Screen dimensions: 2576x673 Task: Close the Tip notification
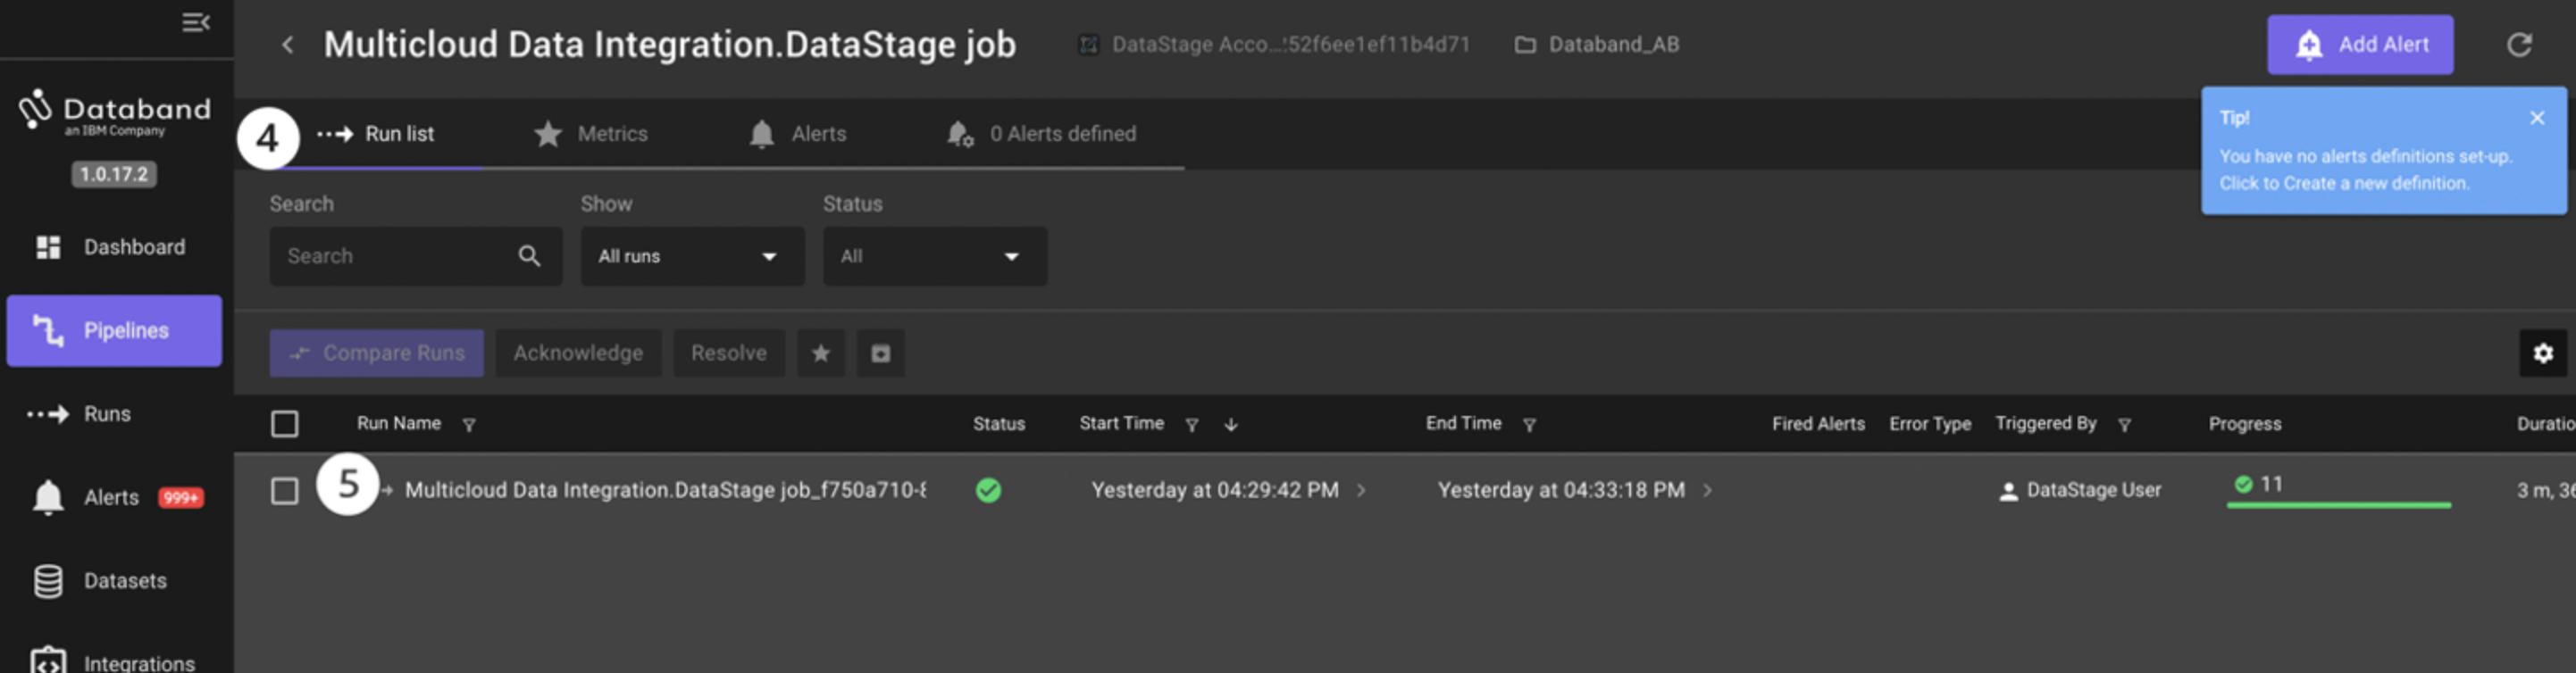tap(2537, 118)
